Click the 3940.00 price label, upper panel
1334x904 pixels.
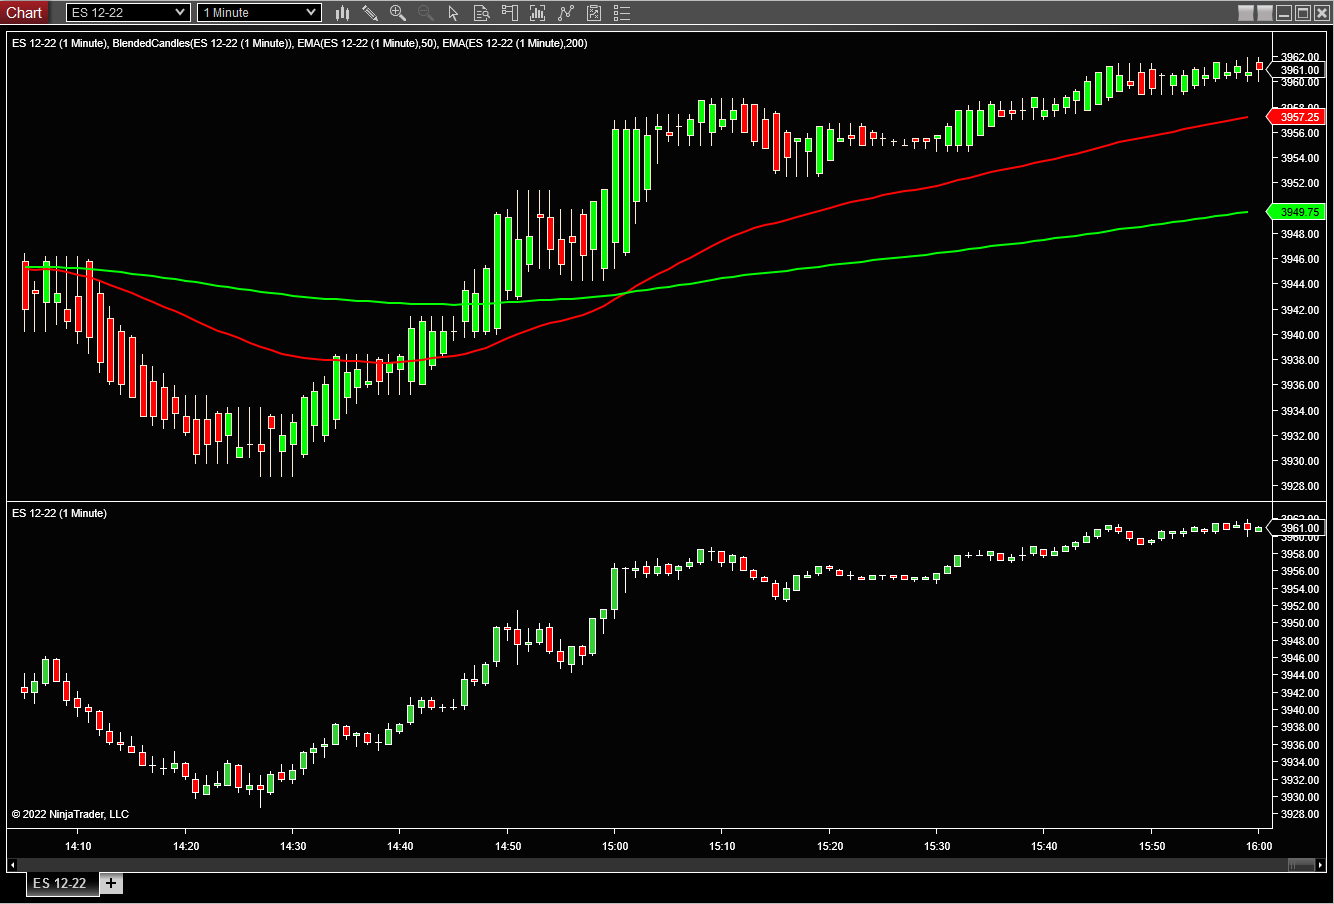point(1300,335)
